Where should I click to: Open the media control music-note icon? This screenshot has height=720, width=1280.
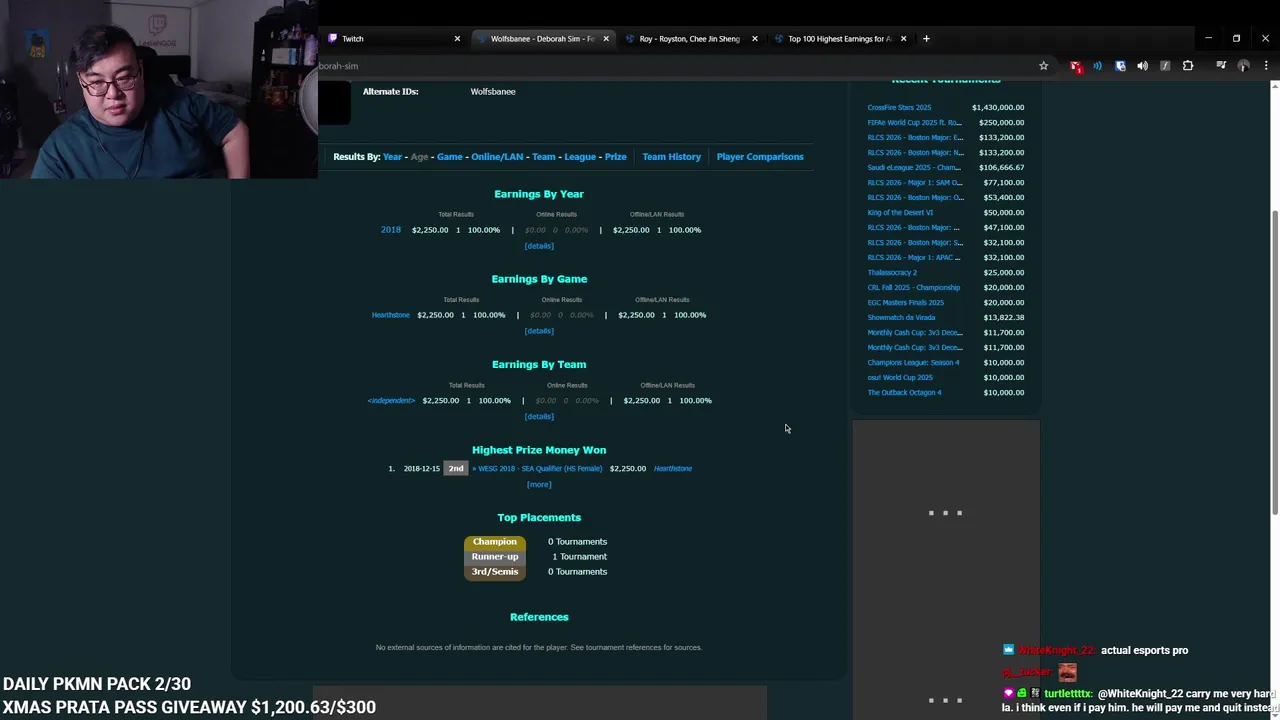1221,66
